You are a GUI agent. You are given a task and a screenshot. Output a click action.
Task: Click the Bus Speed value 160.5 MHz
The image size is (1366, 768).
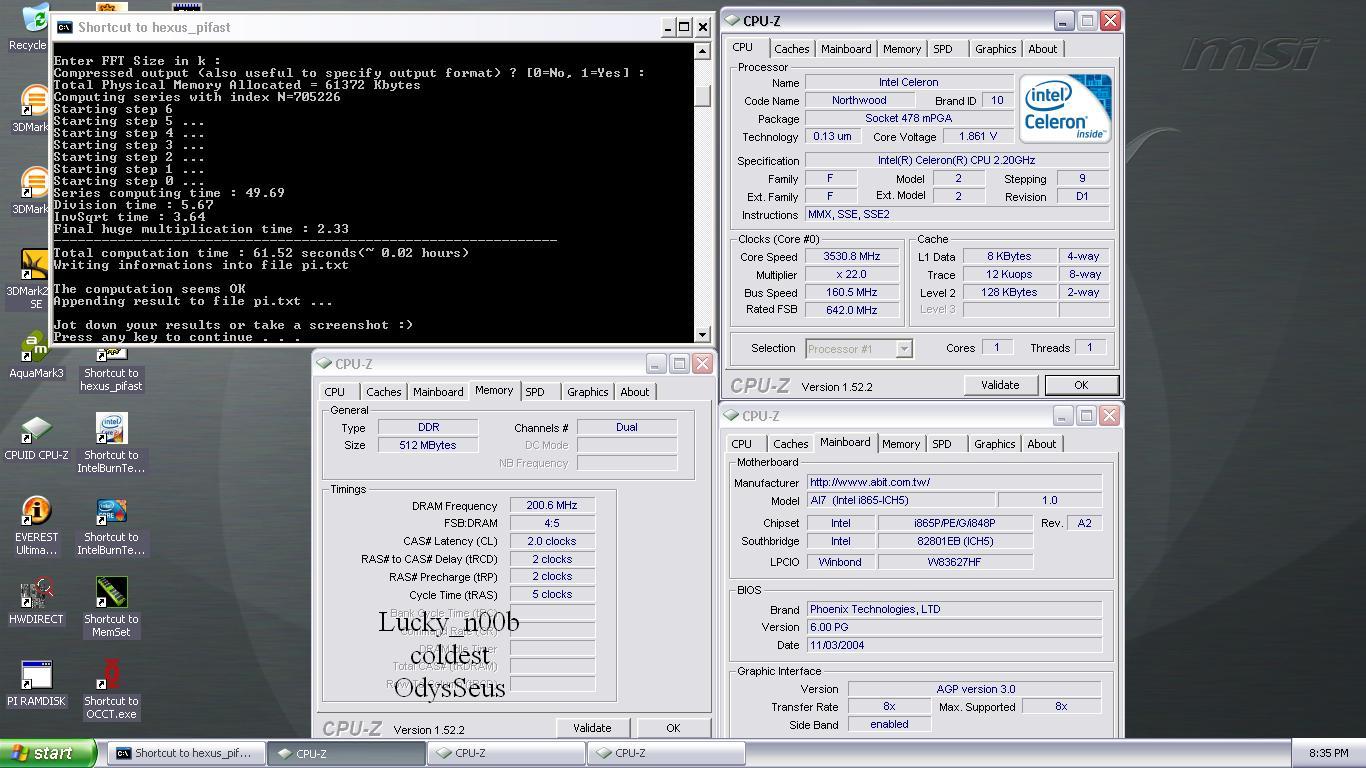coord(851,293)
